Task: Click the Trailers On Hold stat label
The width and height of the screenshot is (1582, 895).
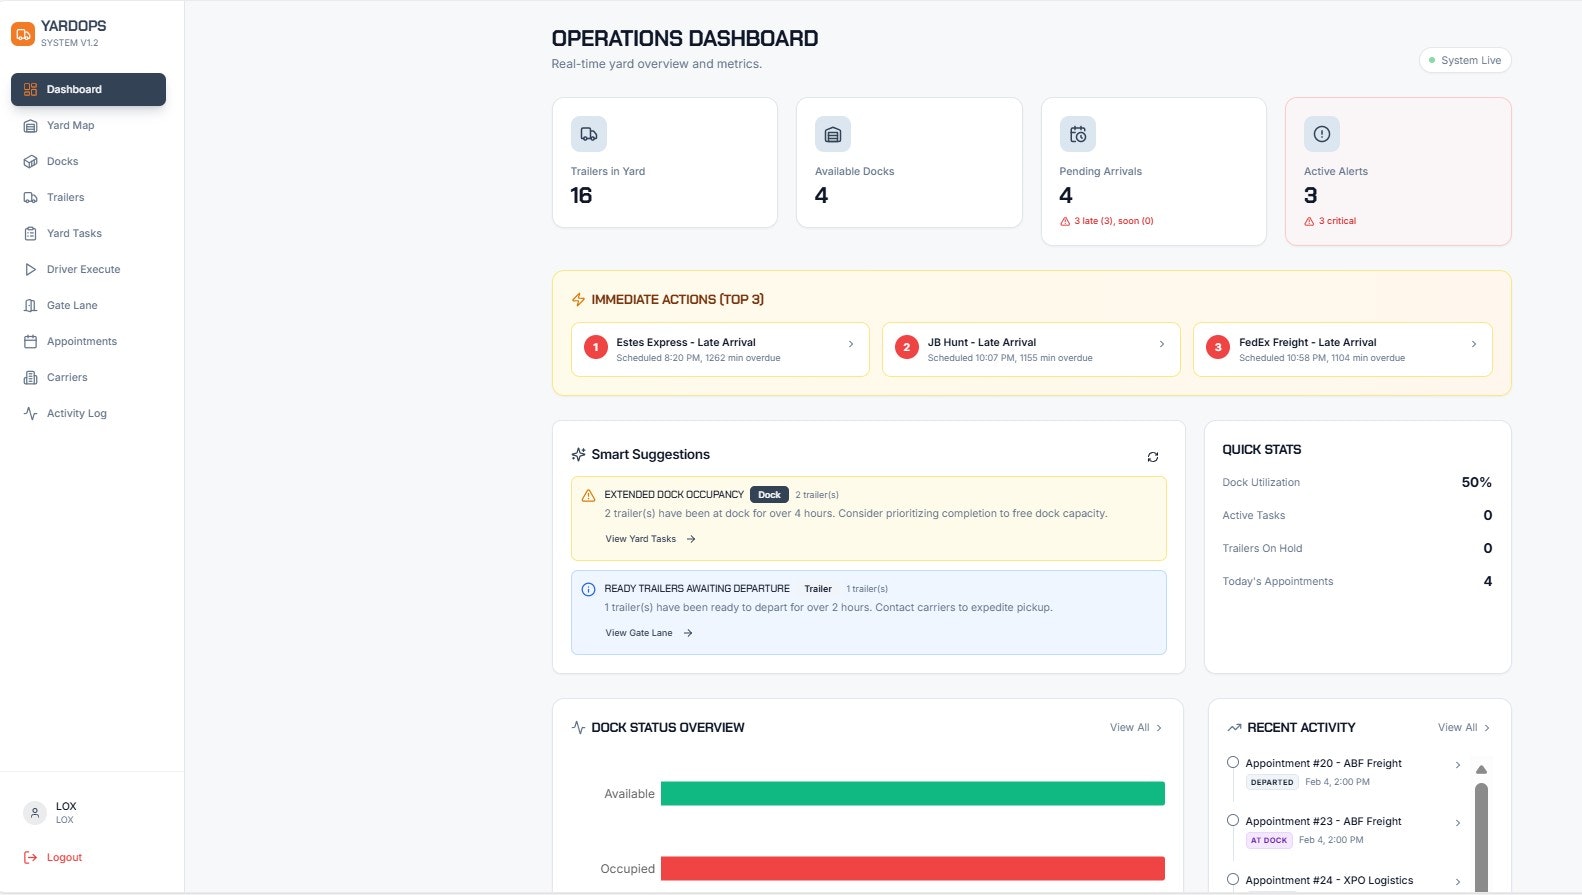Action: tap(1262, 548)
